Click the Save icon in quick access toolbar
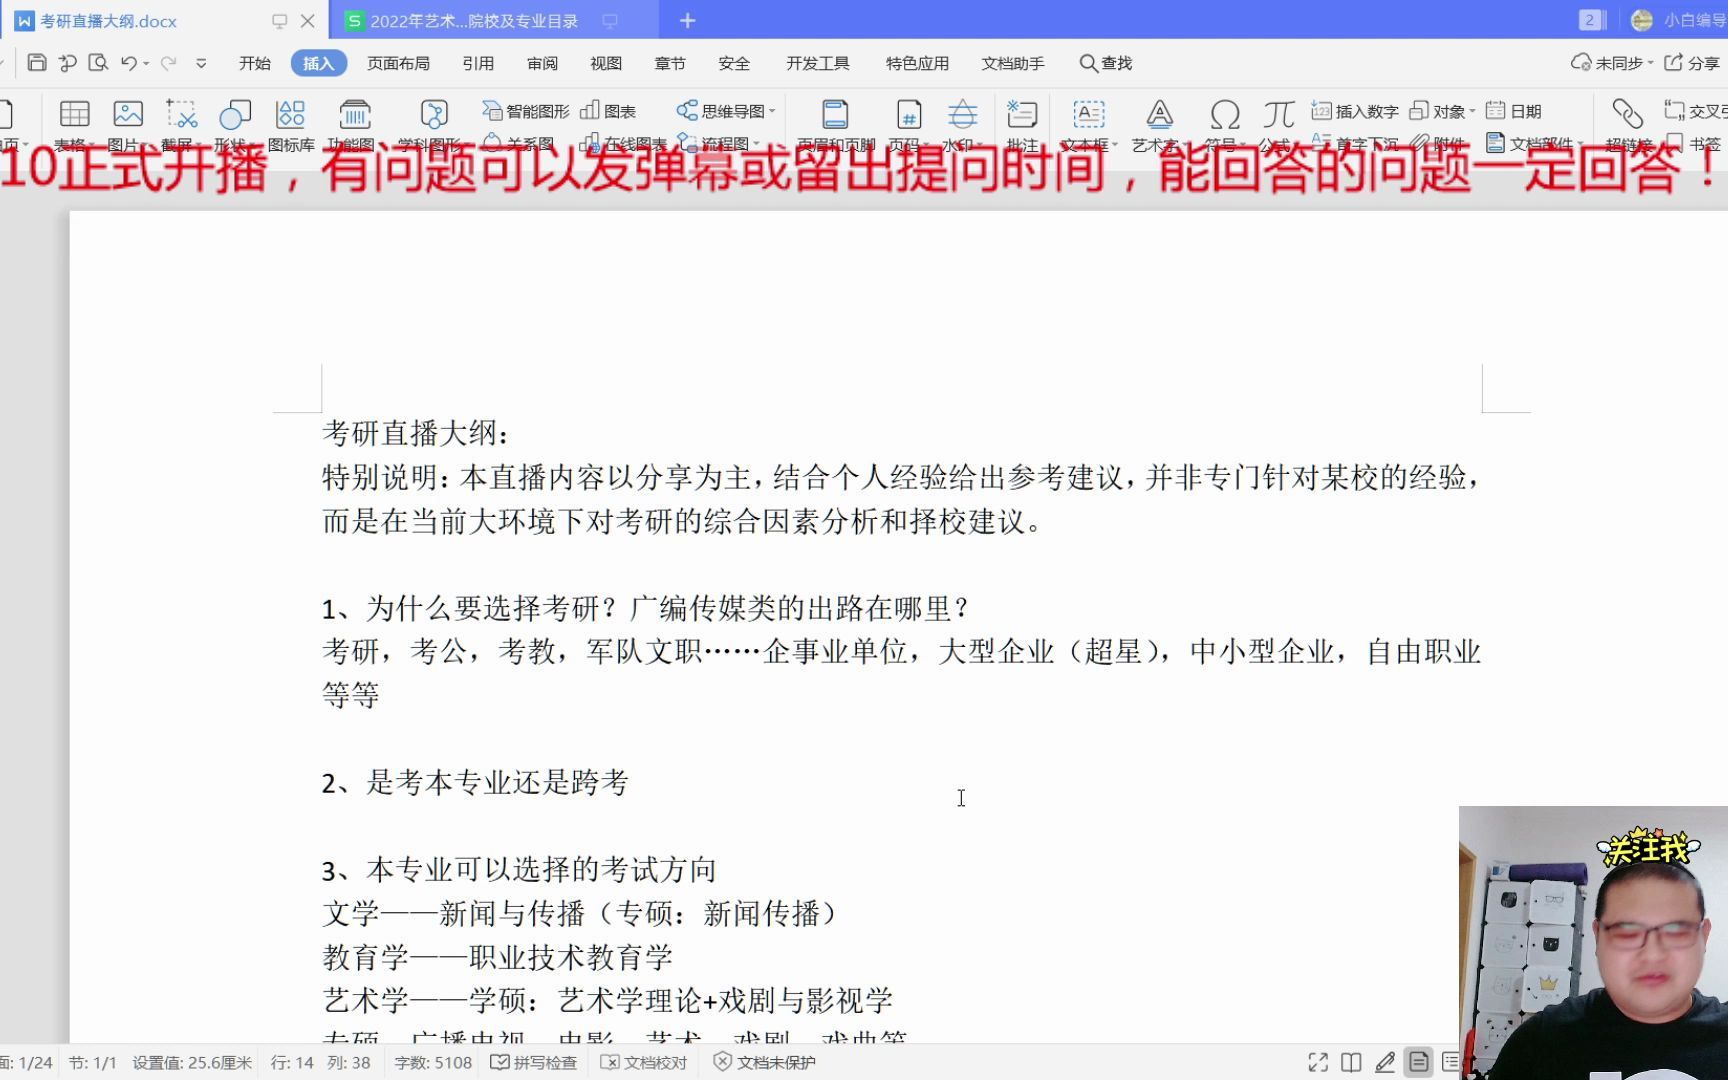 [37, 63]
